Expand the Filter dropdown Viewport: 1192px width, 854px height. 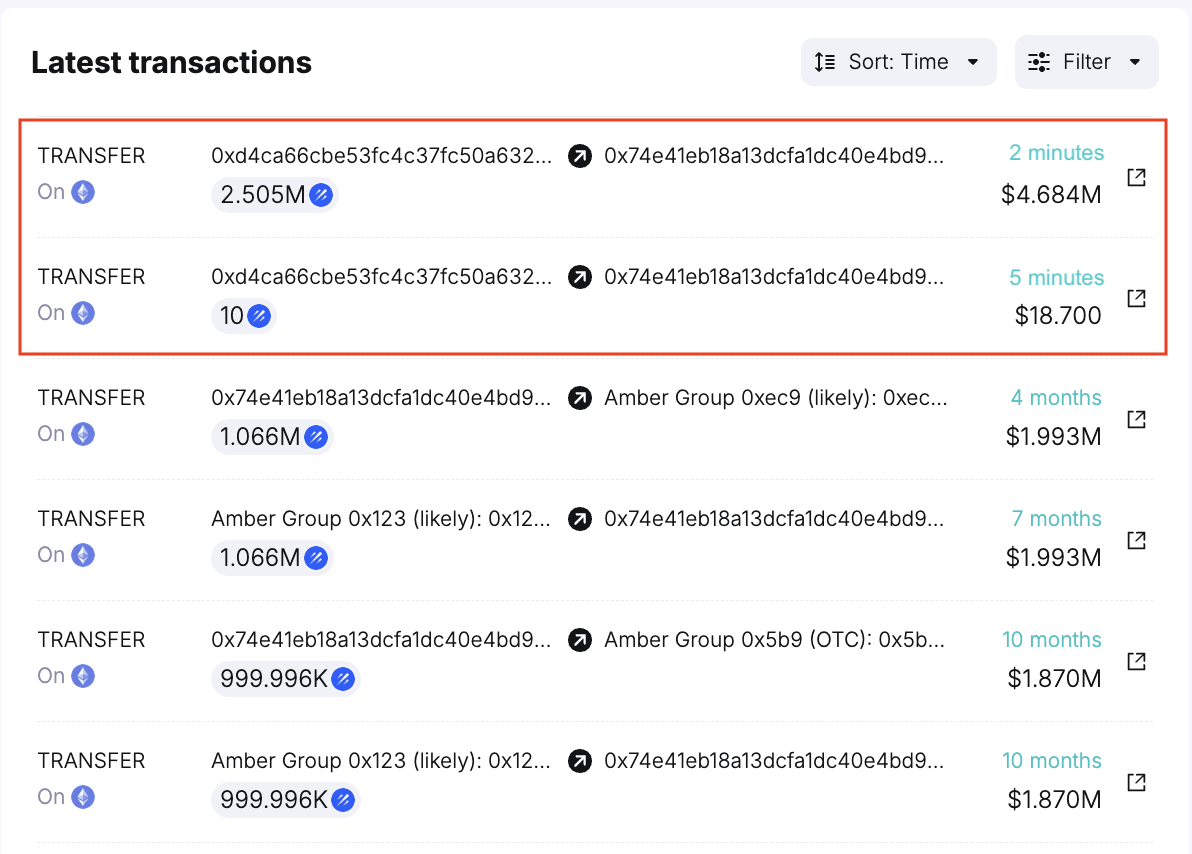1086,61
